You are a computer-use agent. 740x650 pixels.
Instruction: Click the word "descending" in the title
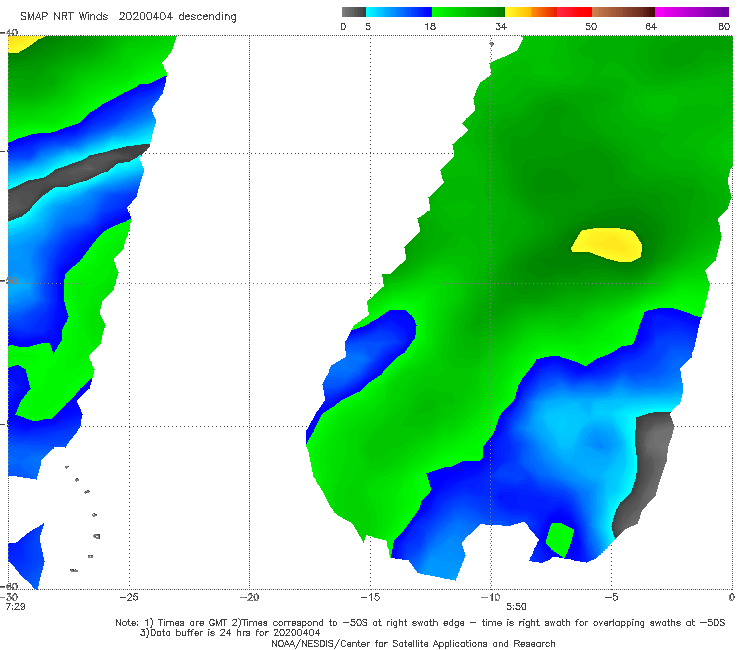pos(208,17)
